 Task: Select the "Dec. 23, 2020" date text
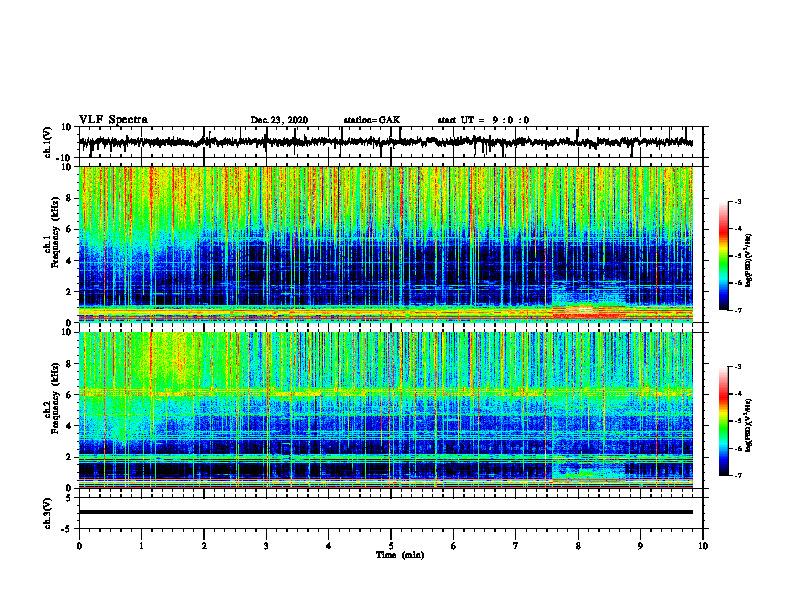click(279, 120)
